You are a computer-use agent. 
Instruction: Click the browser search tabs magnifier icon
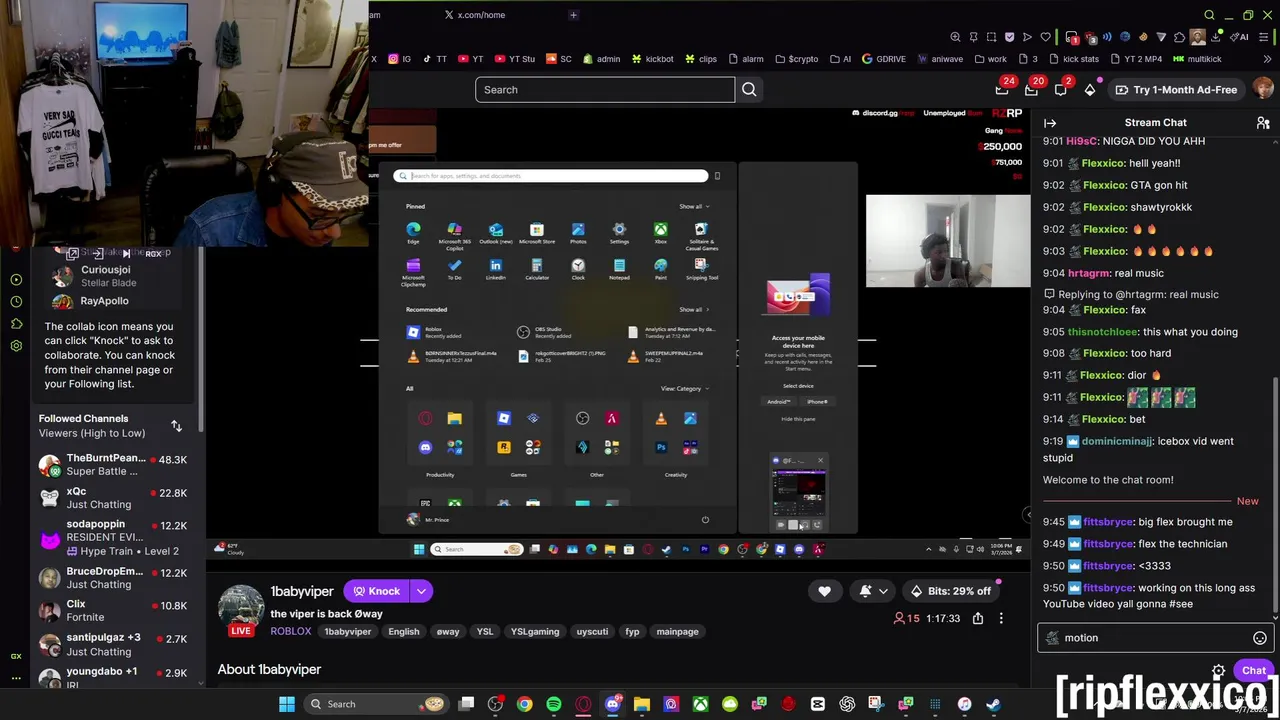pyautogui.click(x=1209, y=15)
